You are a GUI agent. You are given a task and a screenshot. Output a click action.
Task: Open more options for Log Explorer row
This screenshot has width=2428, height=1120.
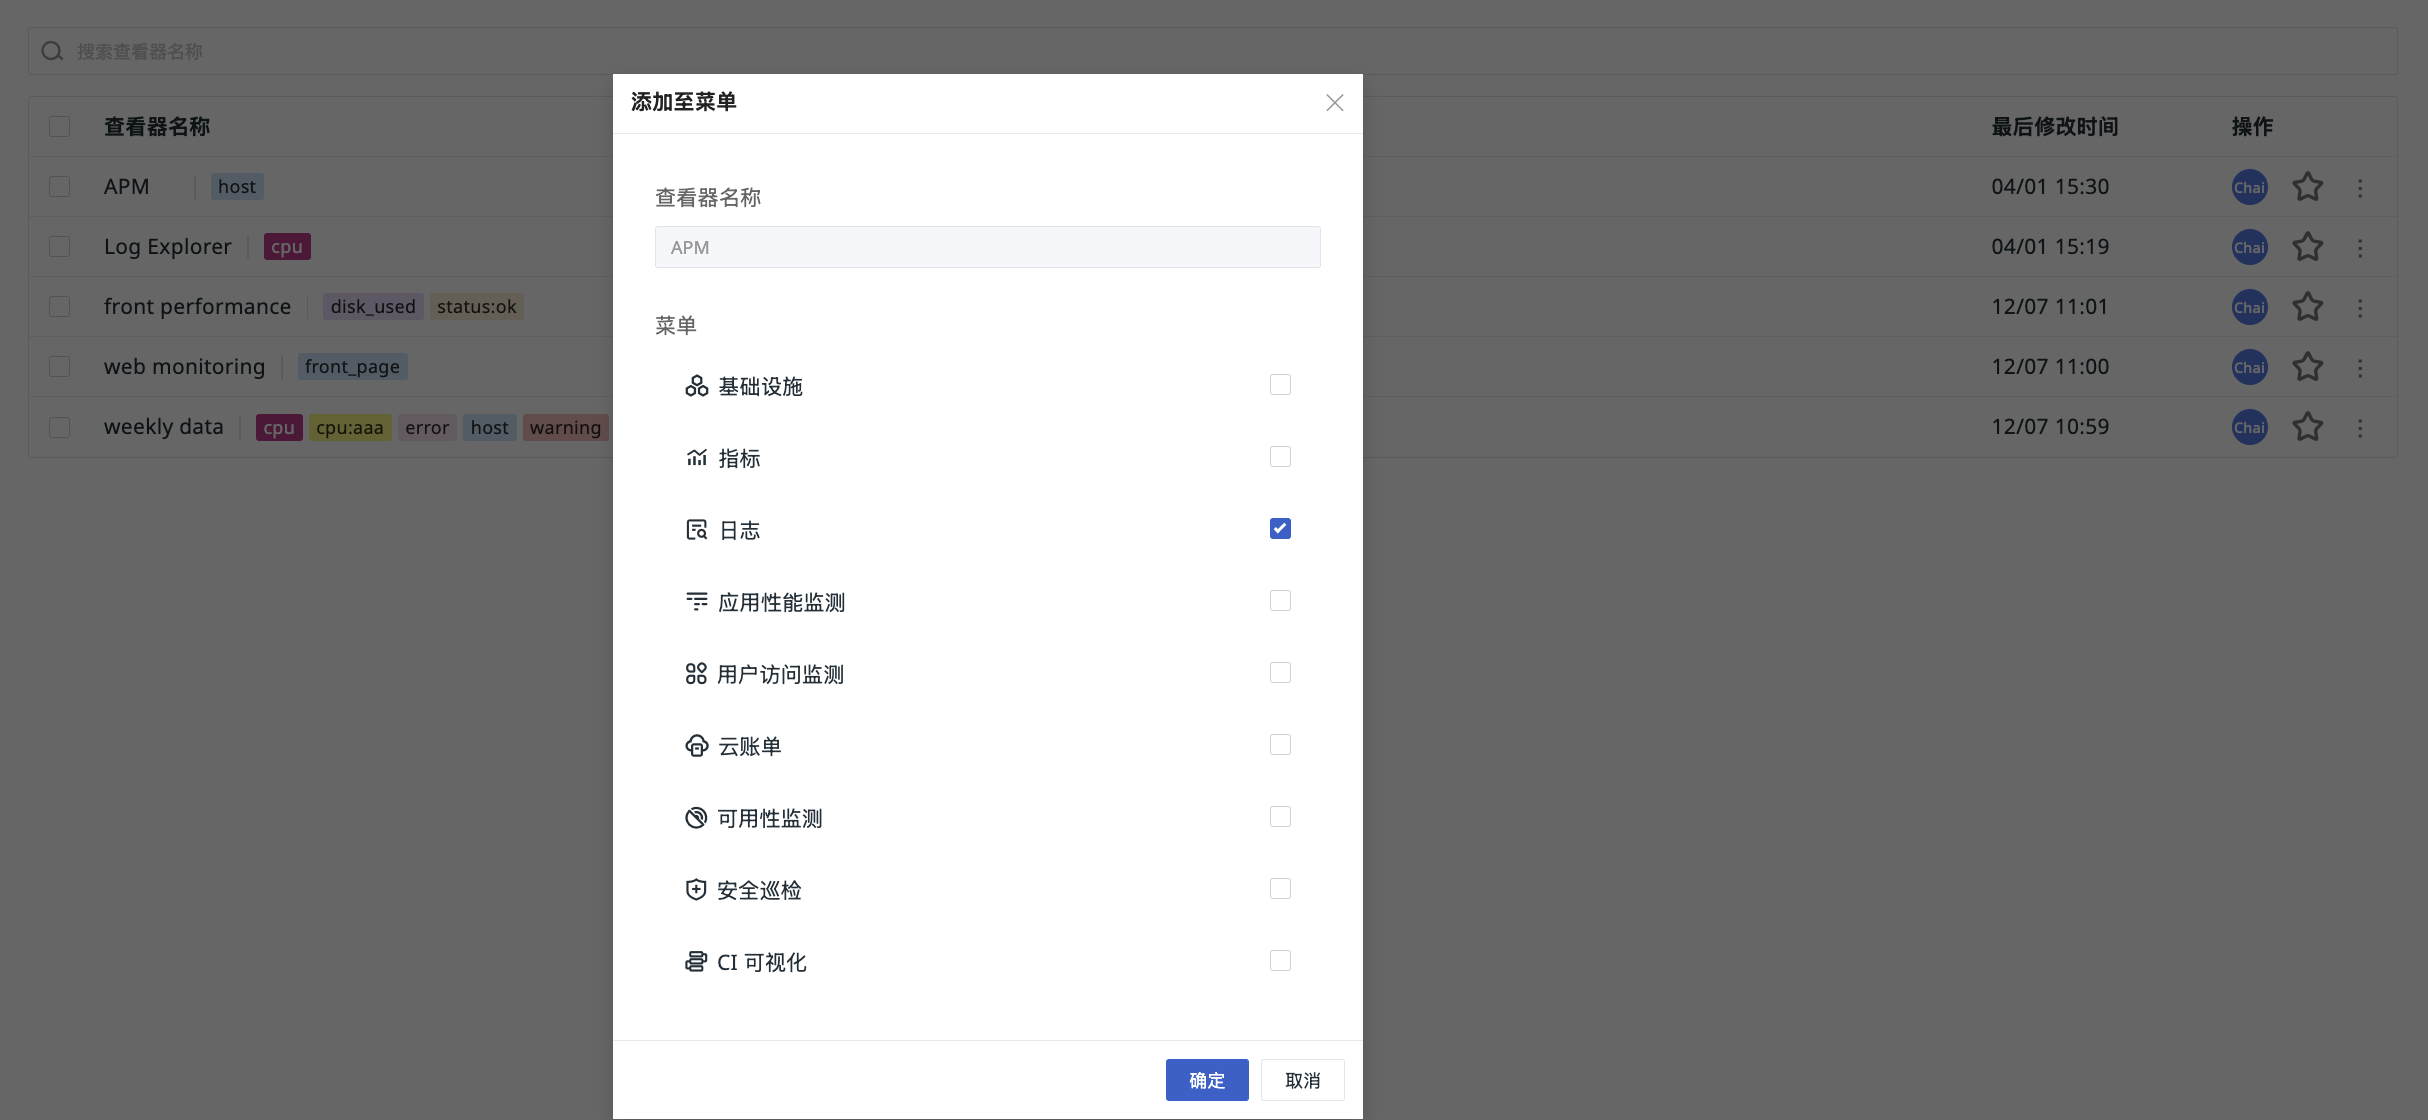click(x=2360, y=248)
